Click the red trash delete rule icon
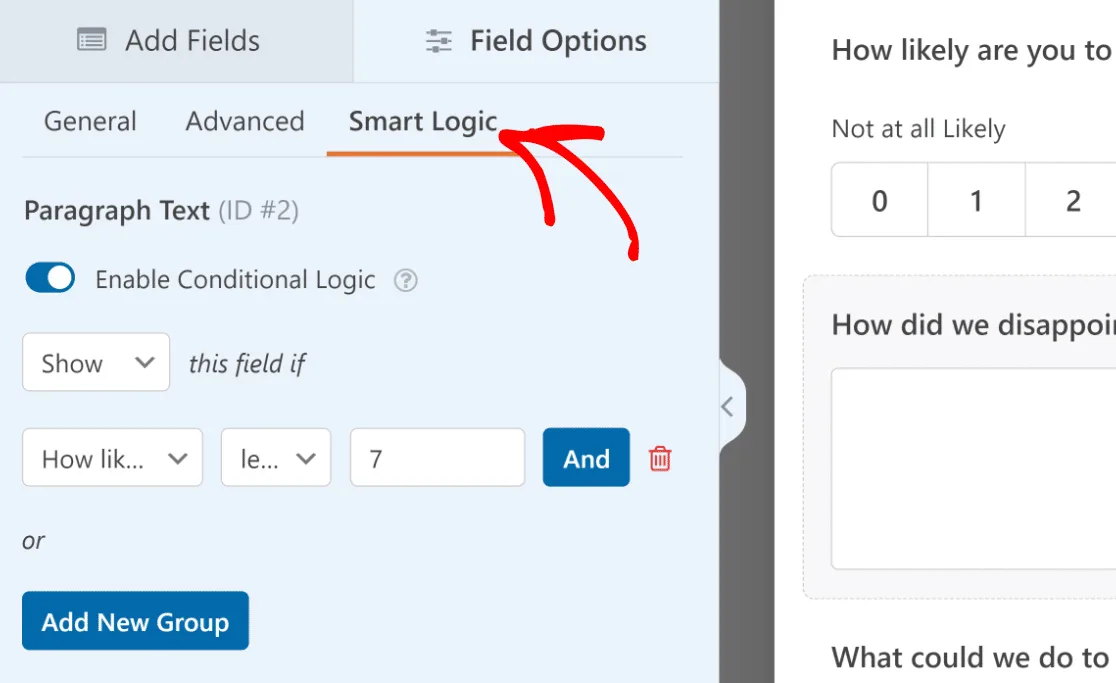This screenshot has height=683, width=1116. coord(660,459)
